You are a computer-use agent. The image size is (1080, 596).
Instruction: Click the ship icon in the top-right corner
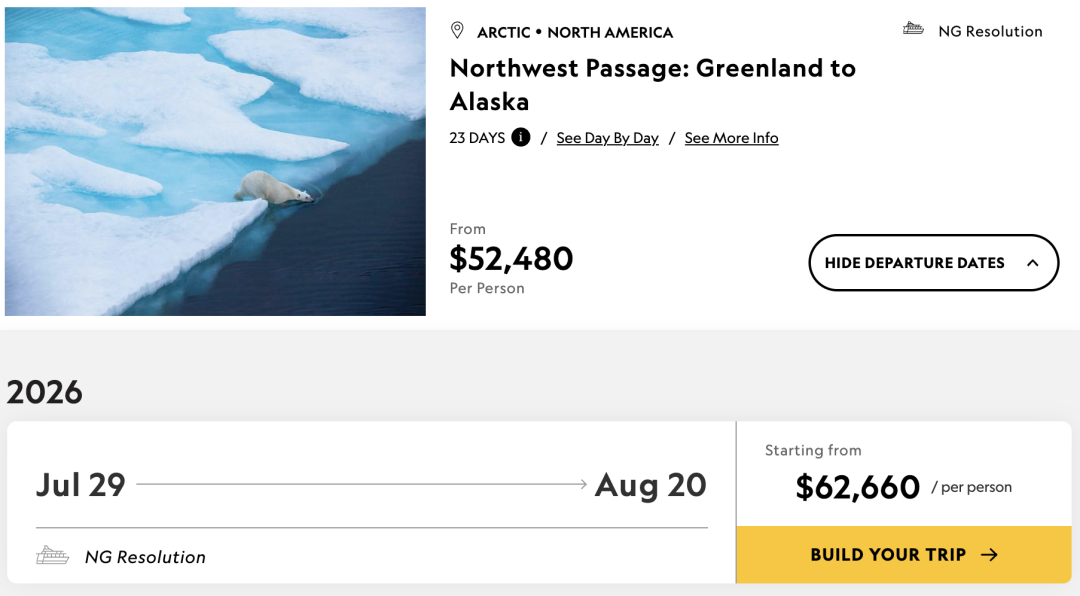tap(913, 29)
